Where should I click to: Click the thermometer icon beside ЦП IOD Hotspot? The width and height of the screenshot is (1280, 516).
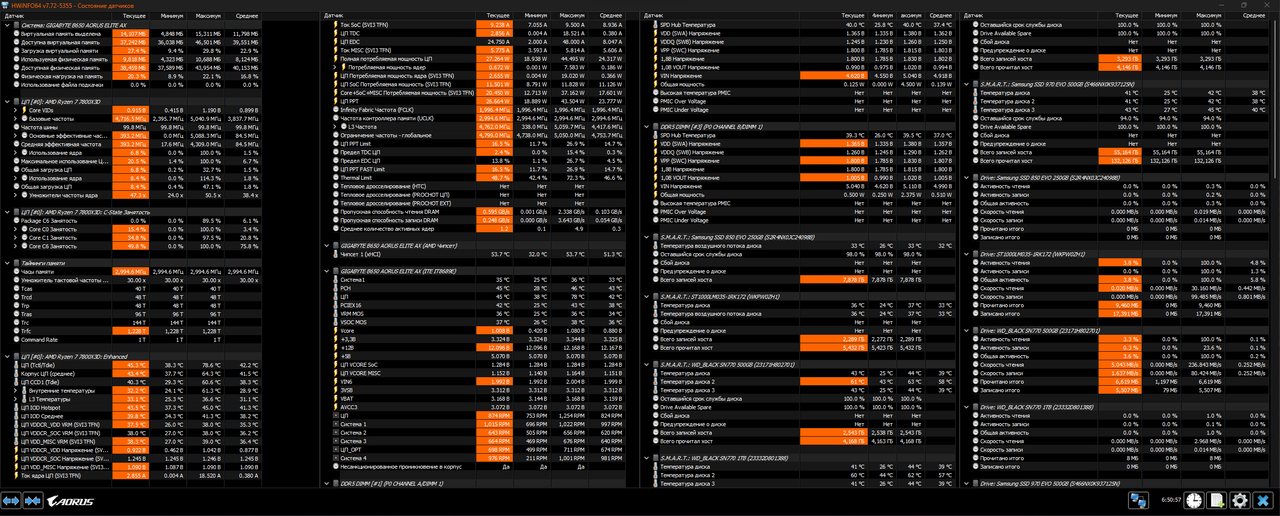point(17,407)
